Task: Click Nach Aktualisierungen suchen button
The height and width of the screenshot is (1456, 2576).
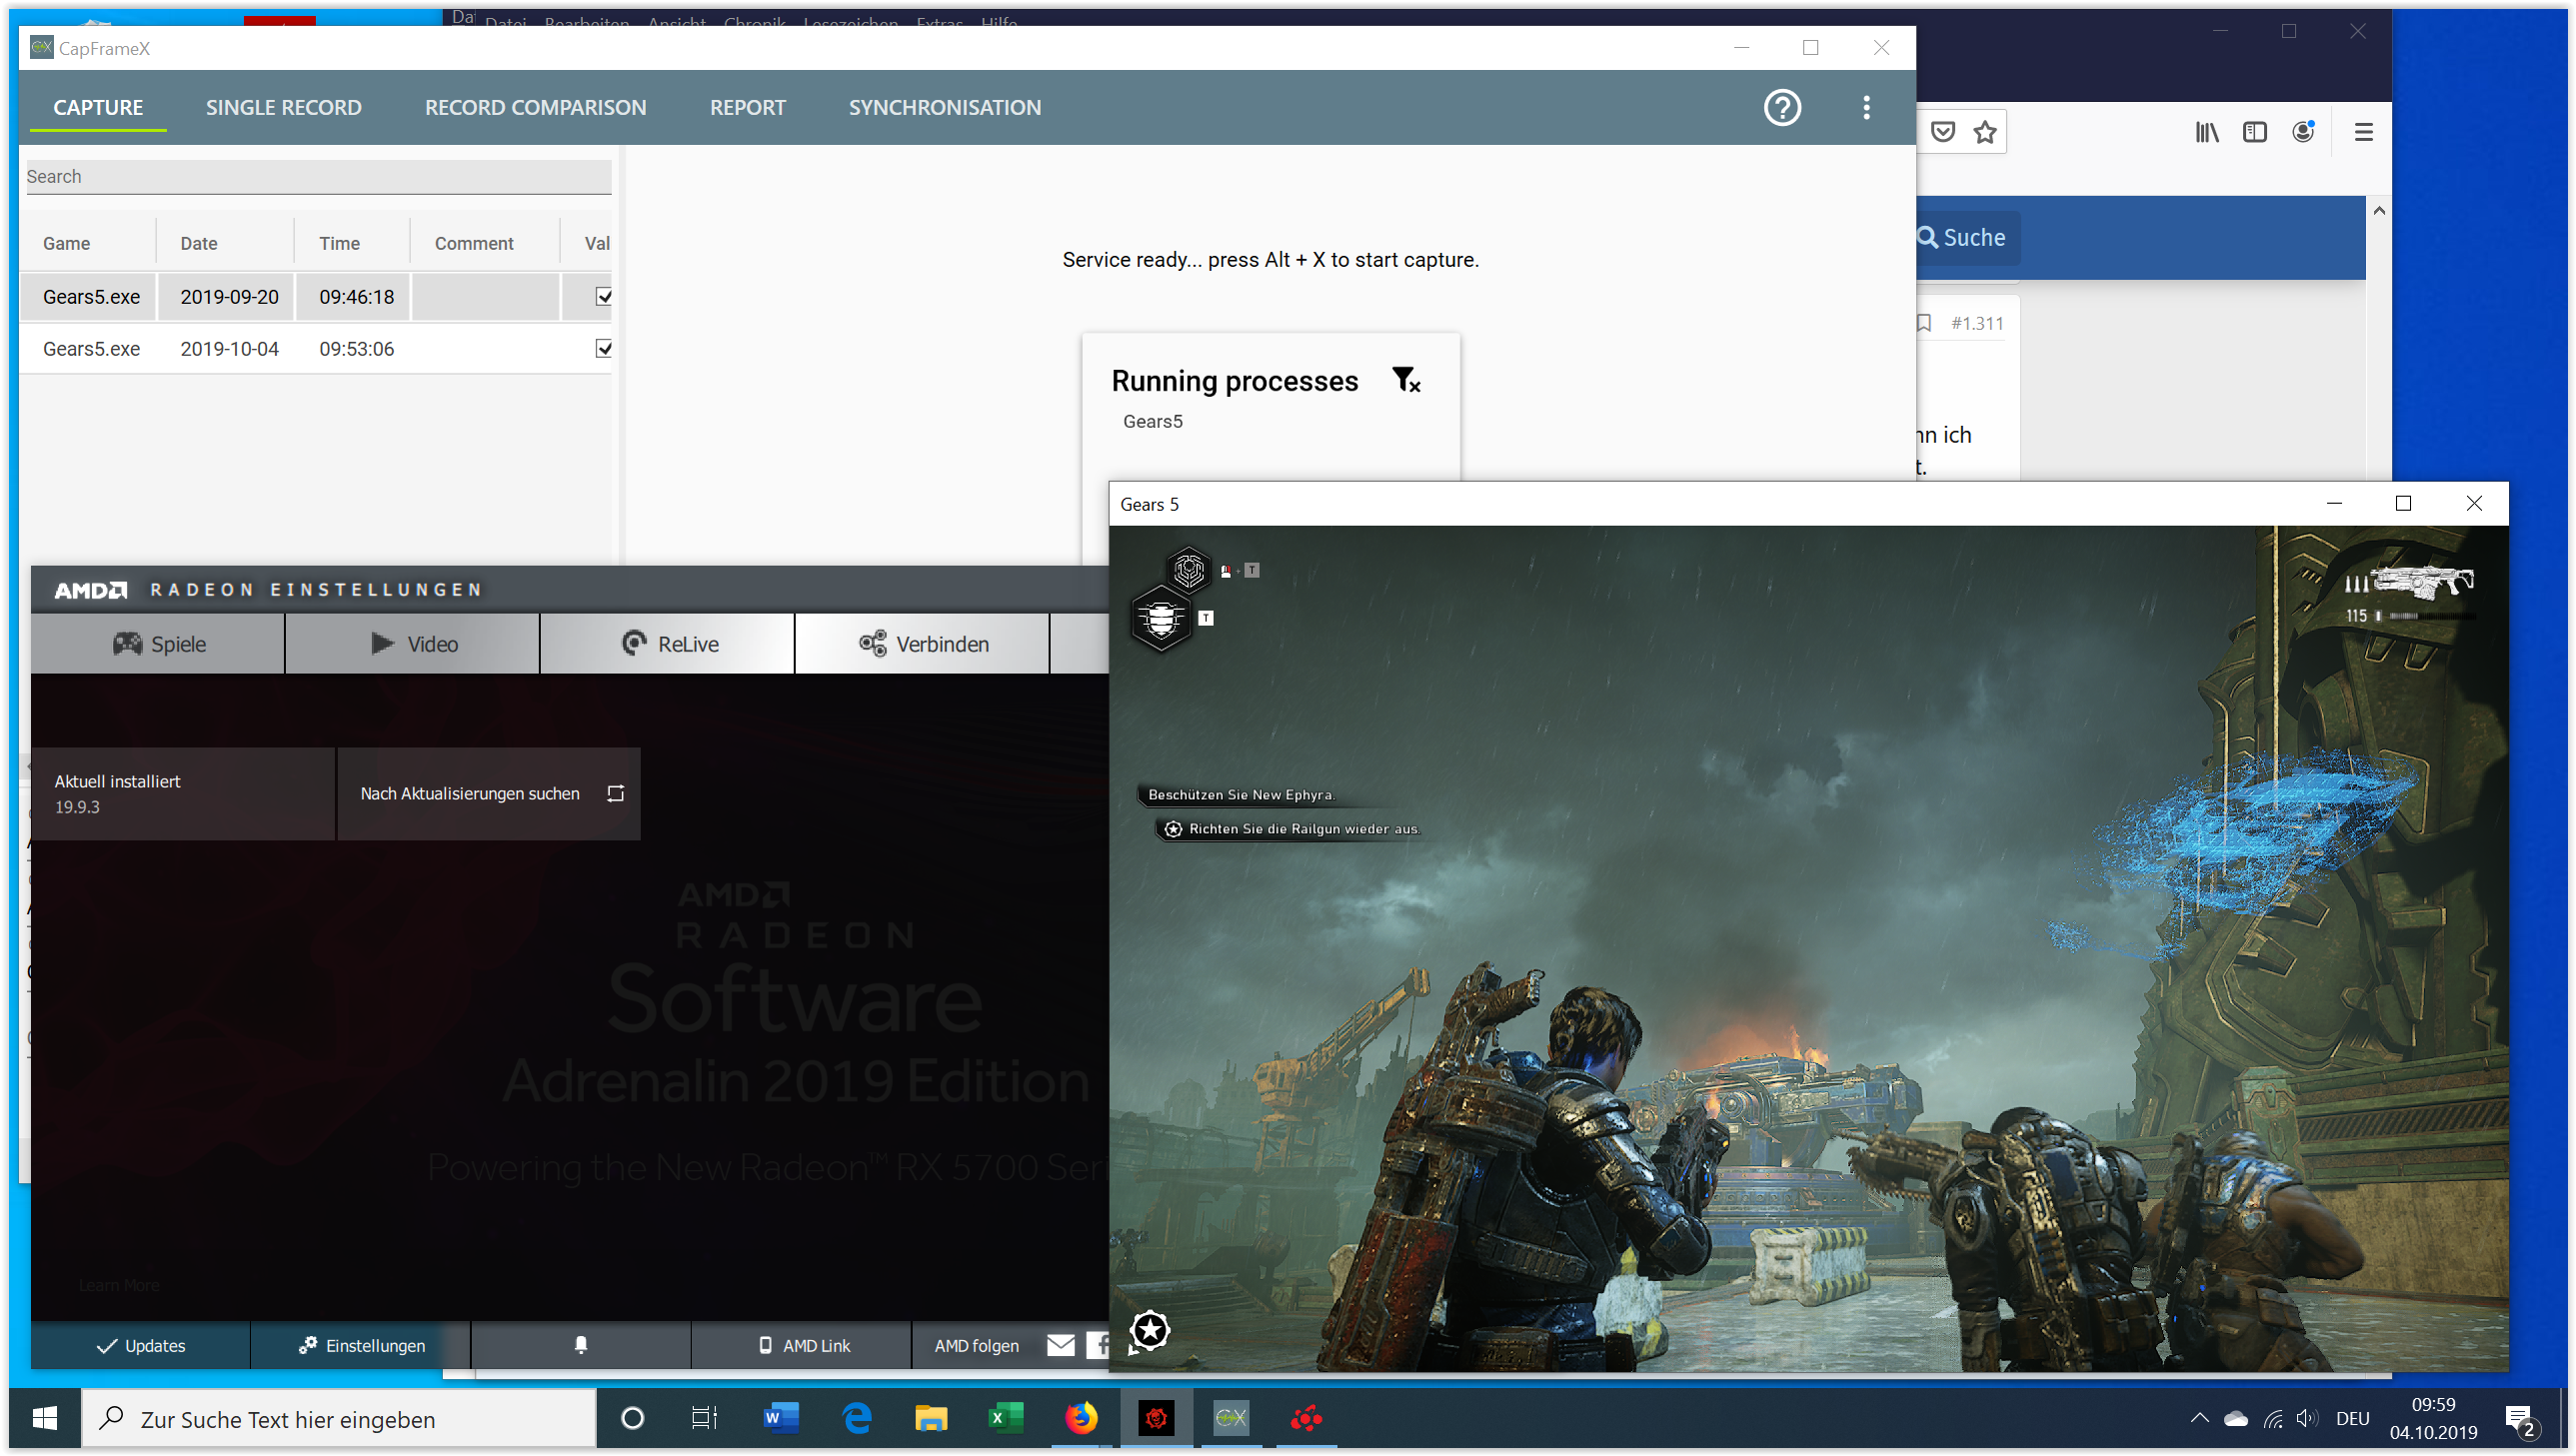Action: pyautogui.click(x=489, y=793)
